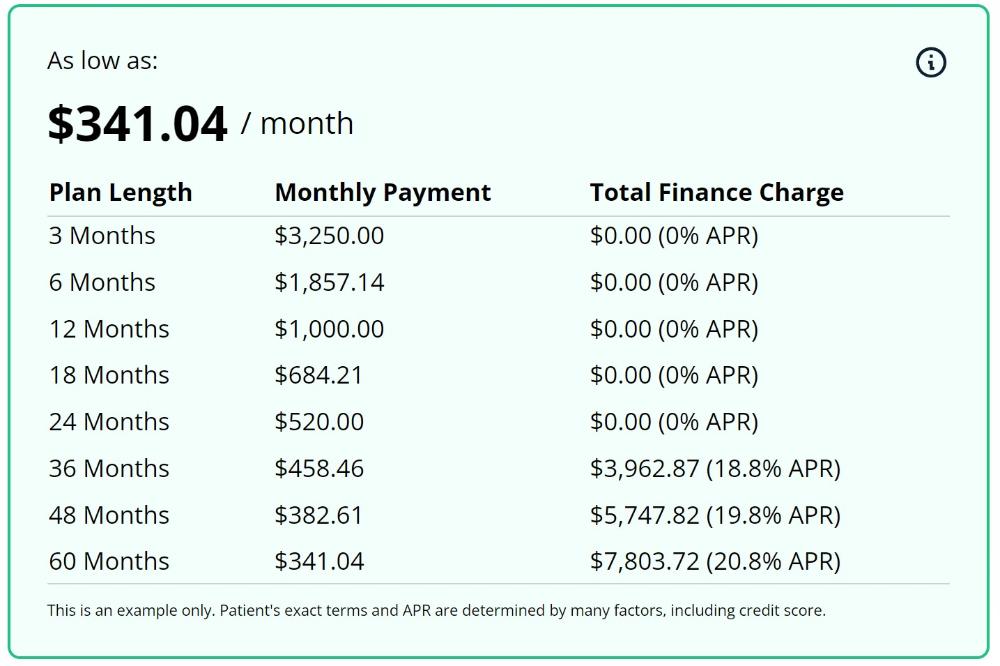Click the Total Finance Charge header
Image resolution: width=1000 pixels, height=666 pixels.
pyautogui.click(x=716, y=193)
